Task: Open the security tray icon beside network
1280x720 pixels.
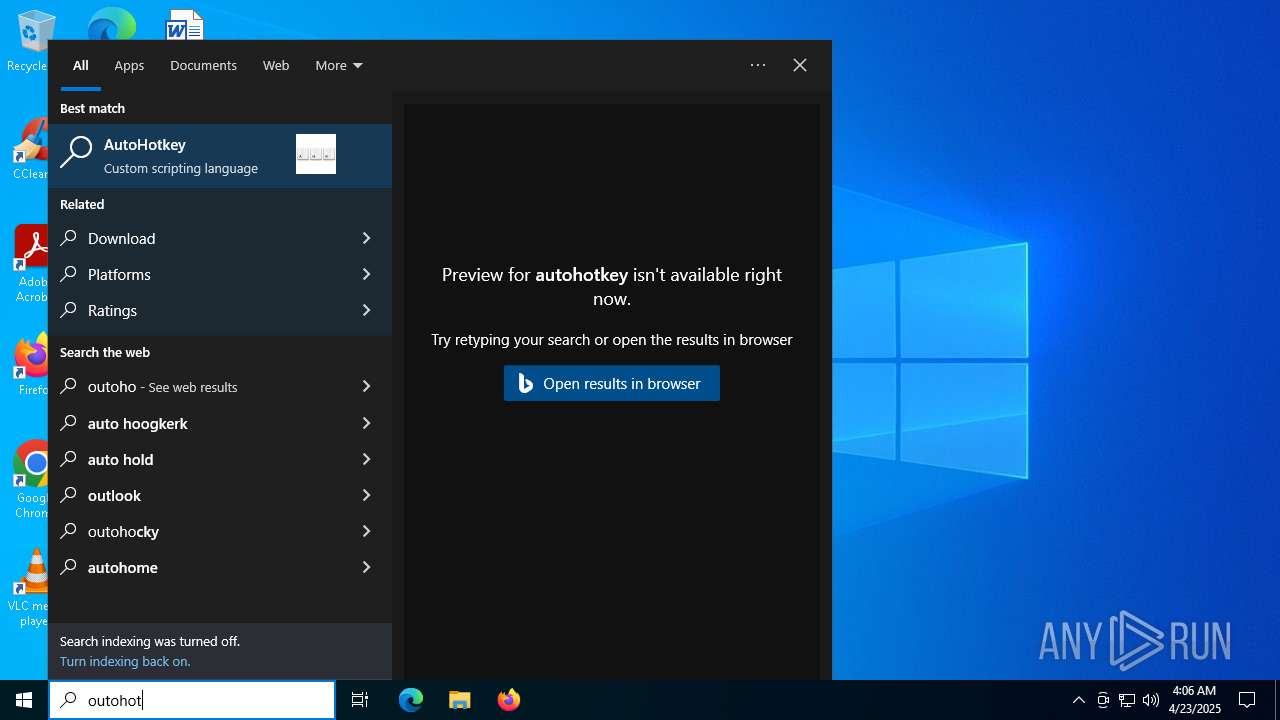Action: pos(1103,700)
